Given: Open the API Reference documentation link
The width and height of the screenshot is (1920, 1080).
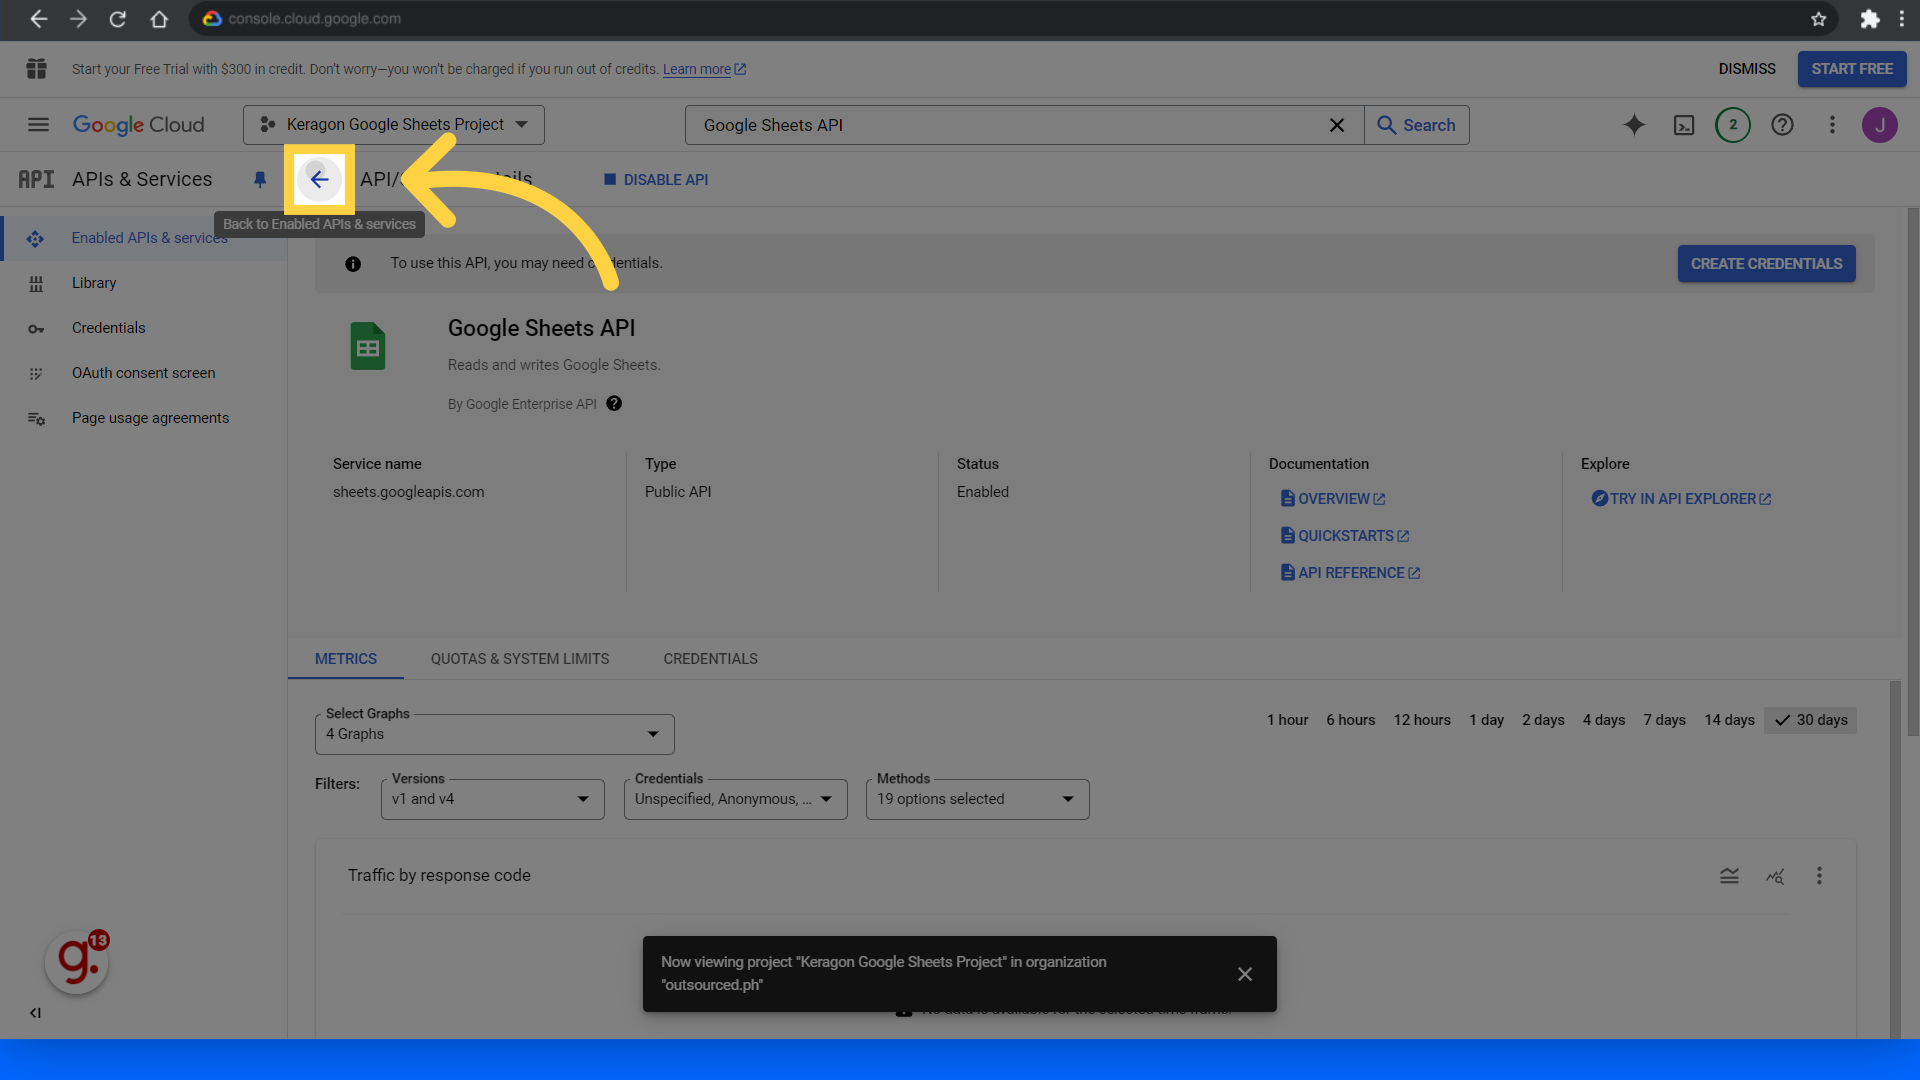Looking at the screenshot, I should (1351, 573).
